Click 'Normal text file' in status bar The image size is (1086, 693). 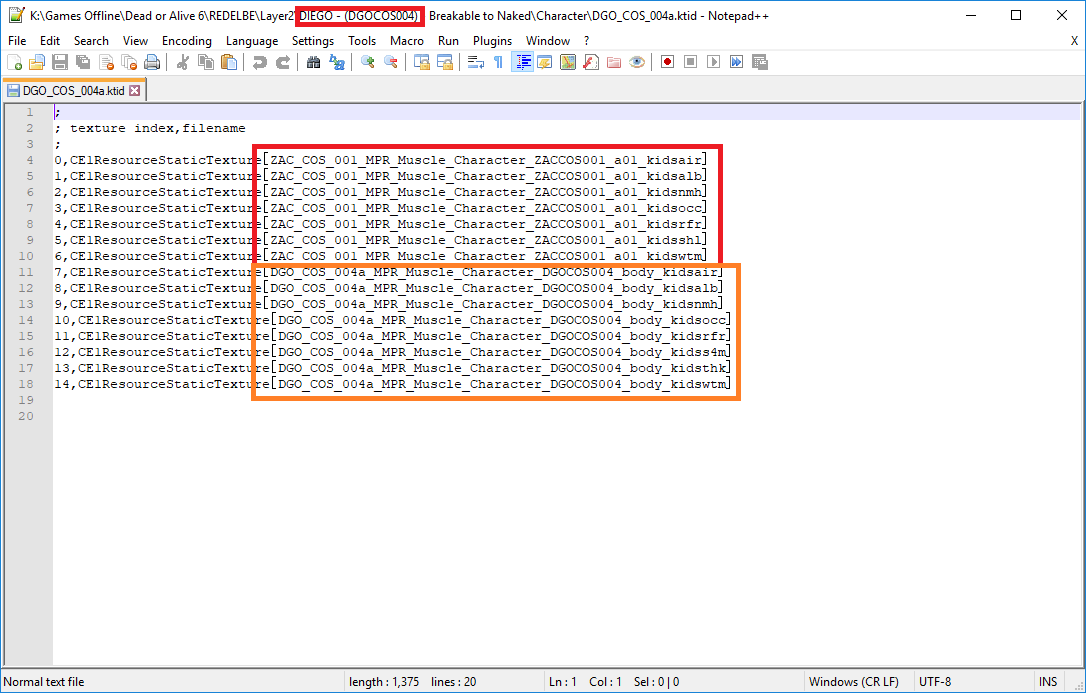pos(44,682)
